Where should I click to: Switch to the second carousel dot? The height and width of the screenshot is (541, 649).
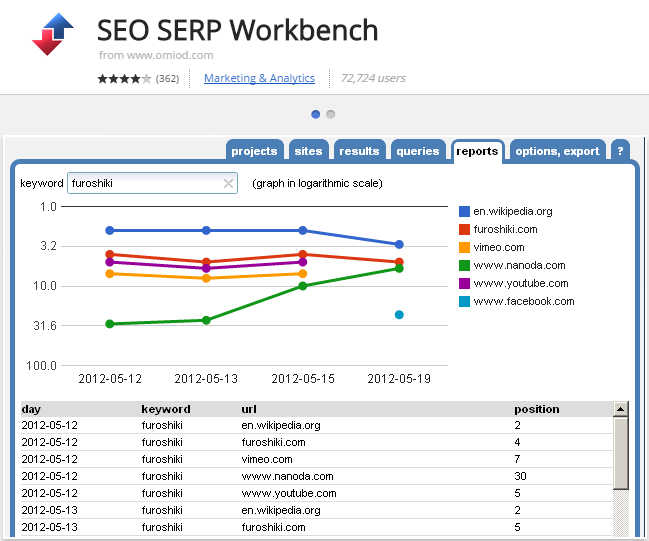point(330,114)
